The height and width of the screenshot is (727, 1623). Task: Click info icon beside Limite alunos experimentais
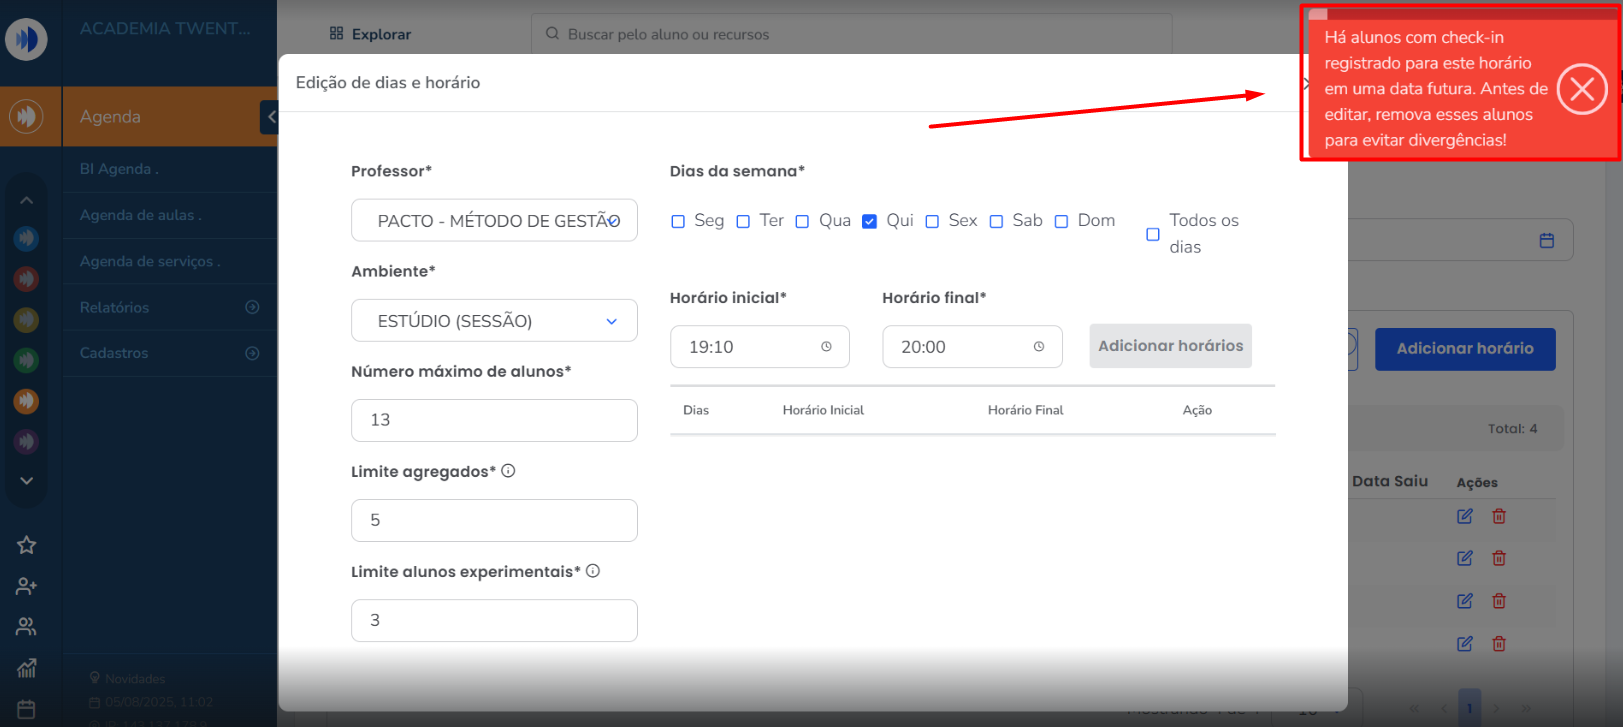(x=593, y=571)
